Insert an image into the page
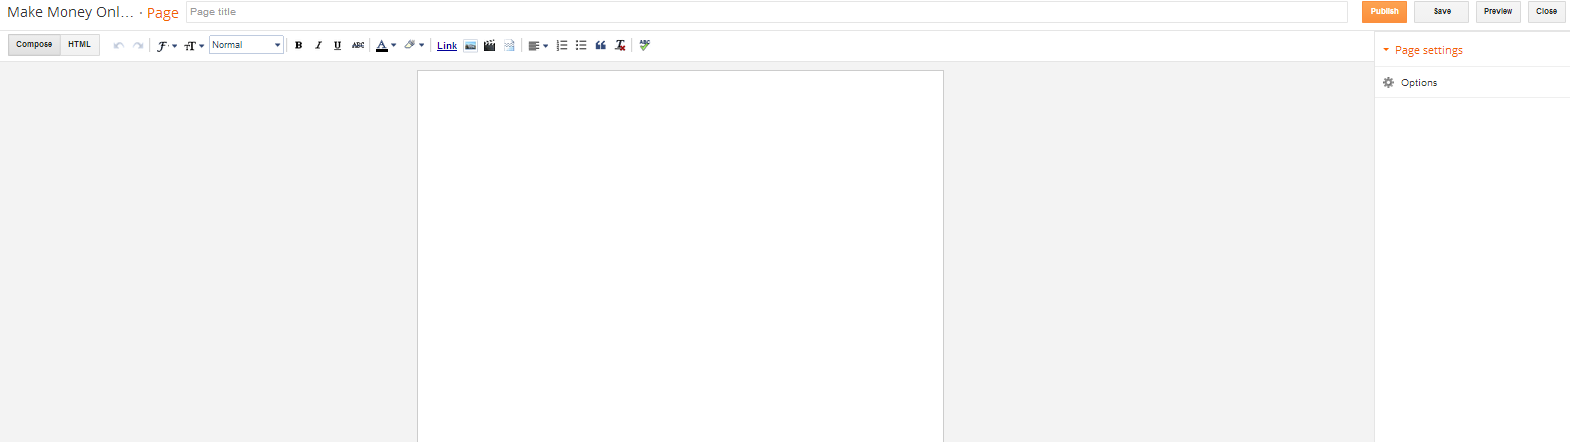 pyautogui.click(x=470, y=45)
